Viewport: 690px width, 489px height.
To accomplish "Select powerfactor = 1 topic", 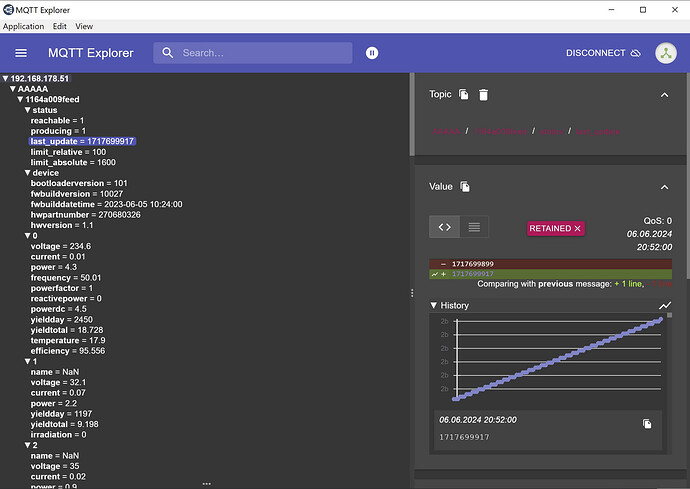I will tap(62, 288).
